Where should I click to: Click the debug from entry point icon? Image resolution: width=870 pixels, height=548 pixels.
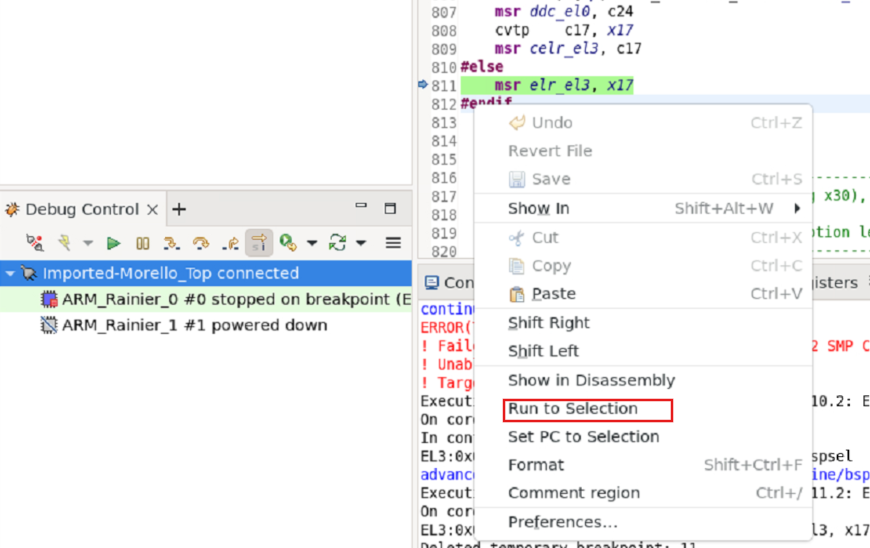[x=288, y=243]
